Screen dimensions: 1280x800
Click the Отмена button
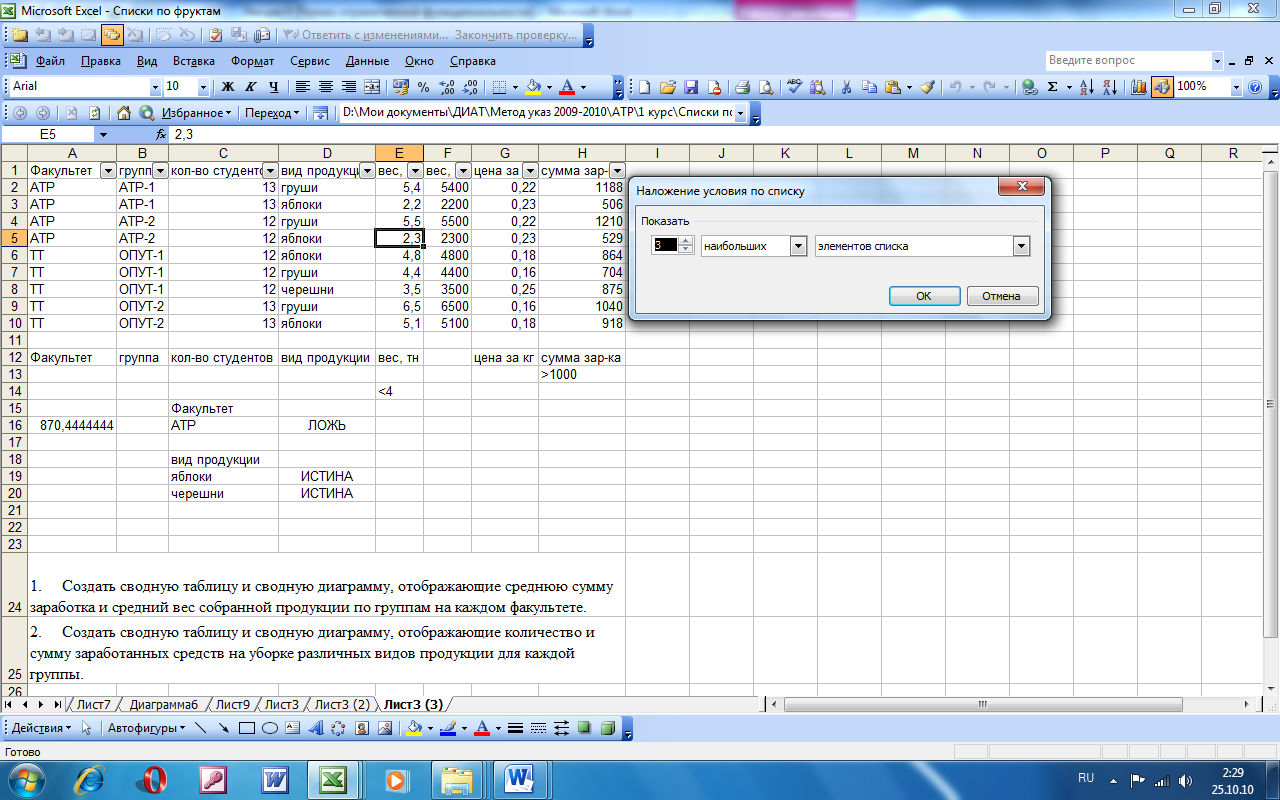pyautogui.click(x=1002, y=296)
